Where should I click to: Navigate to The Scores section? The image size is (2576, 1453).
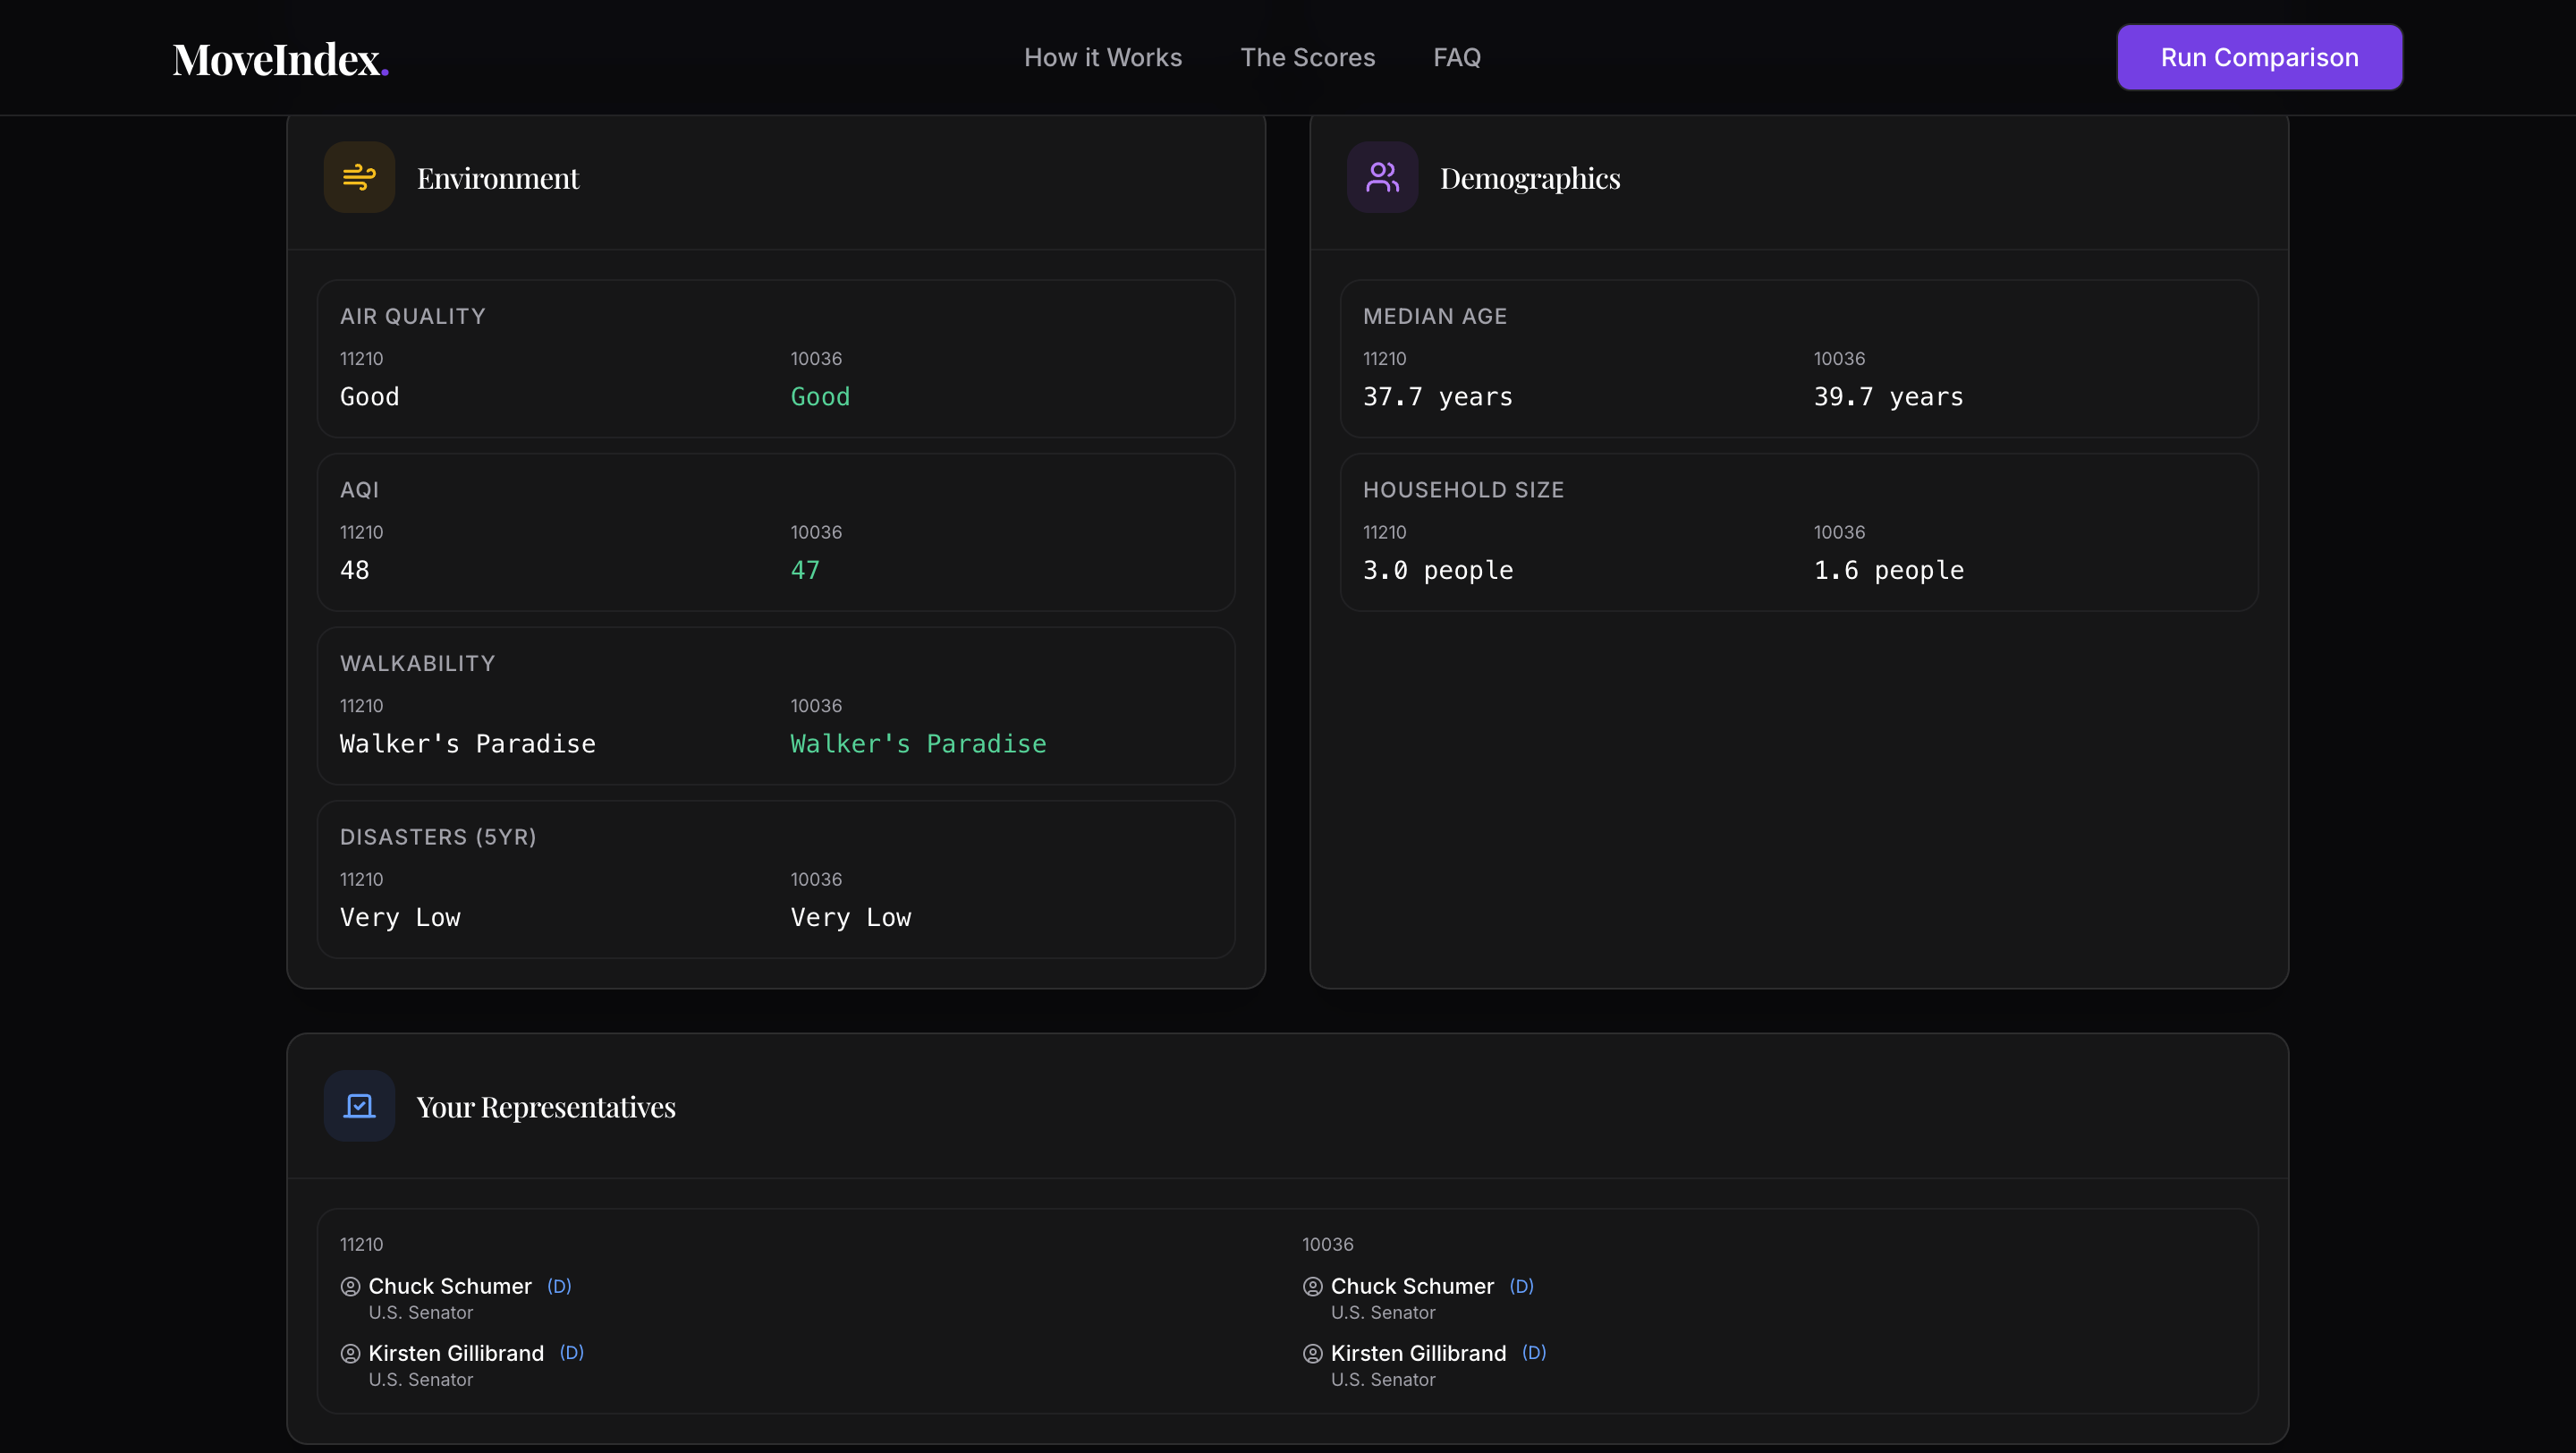(x=1308, y=57)
